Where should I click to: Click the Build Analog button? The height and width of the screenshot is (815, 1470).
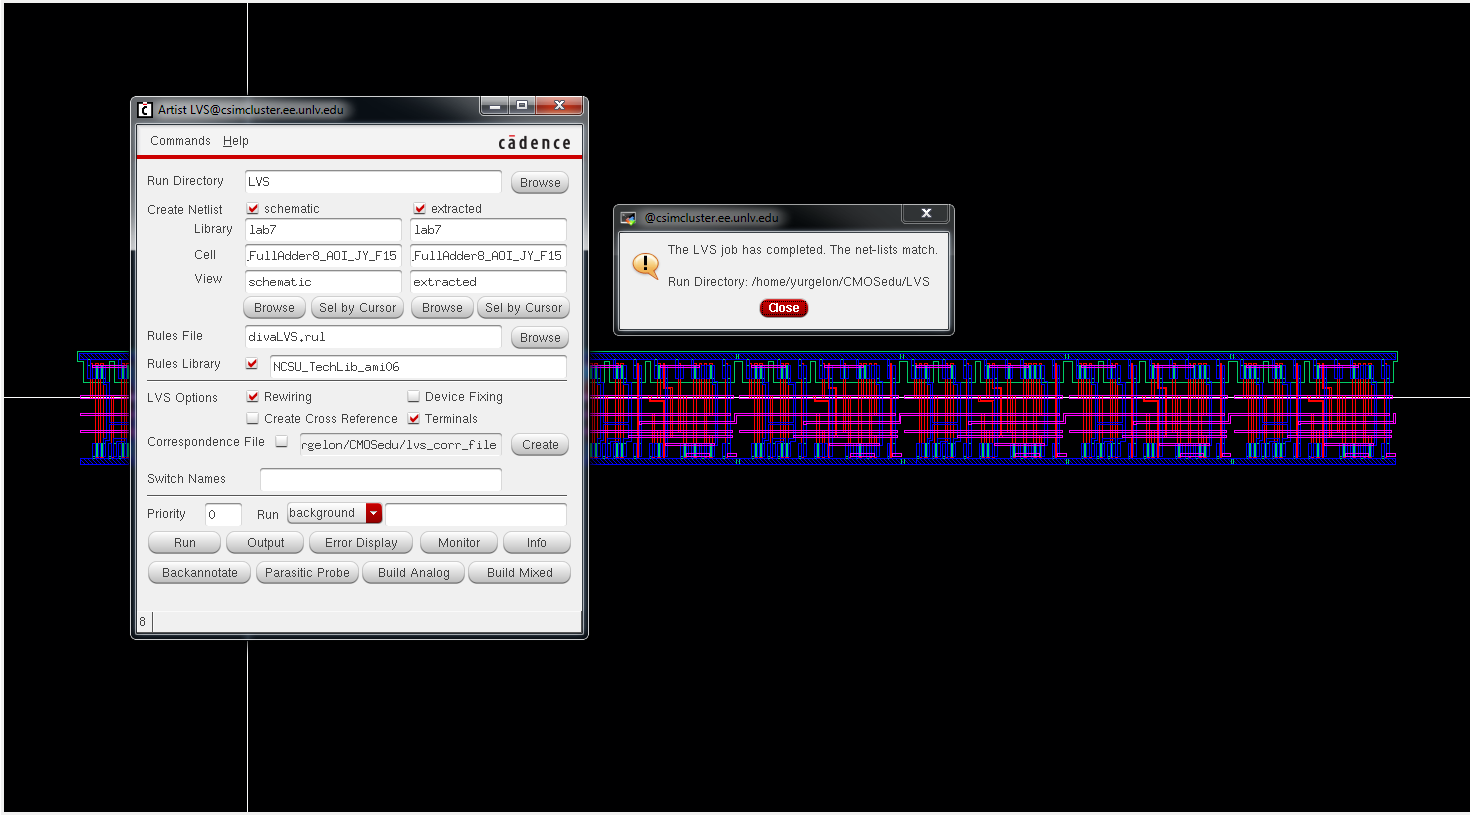click(413, 573)
